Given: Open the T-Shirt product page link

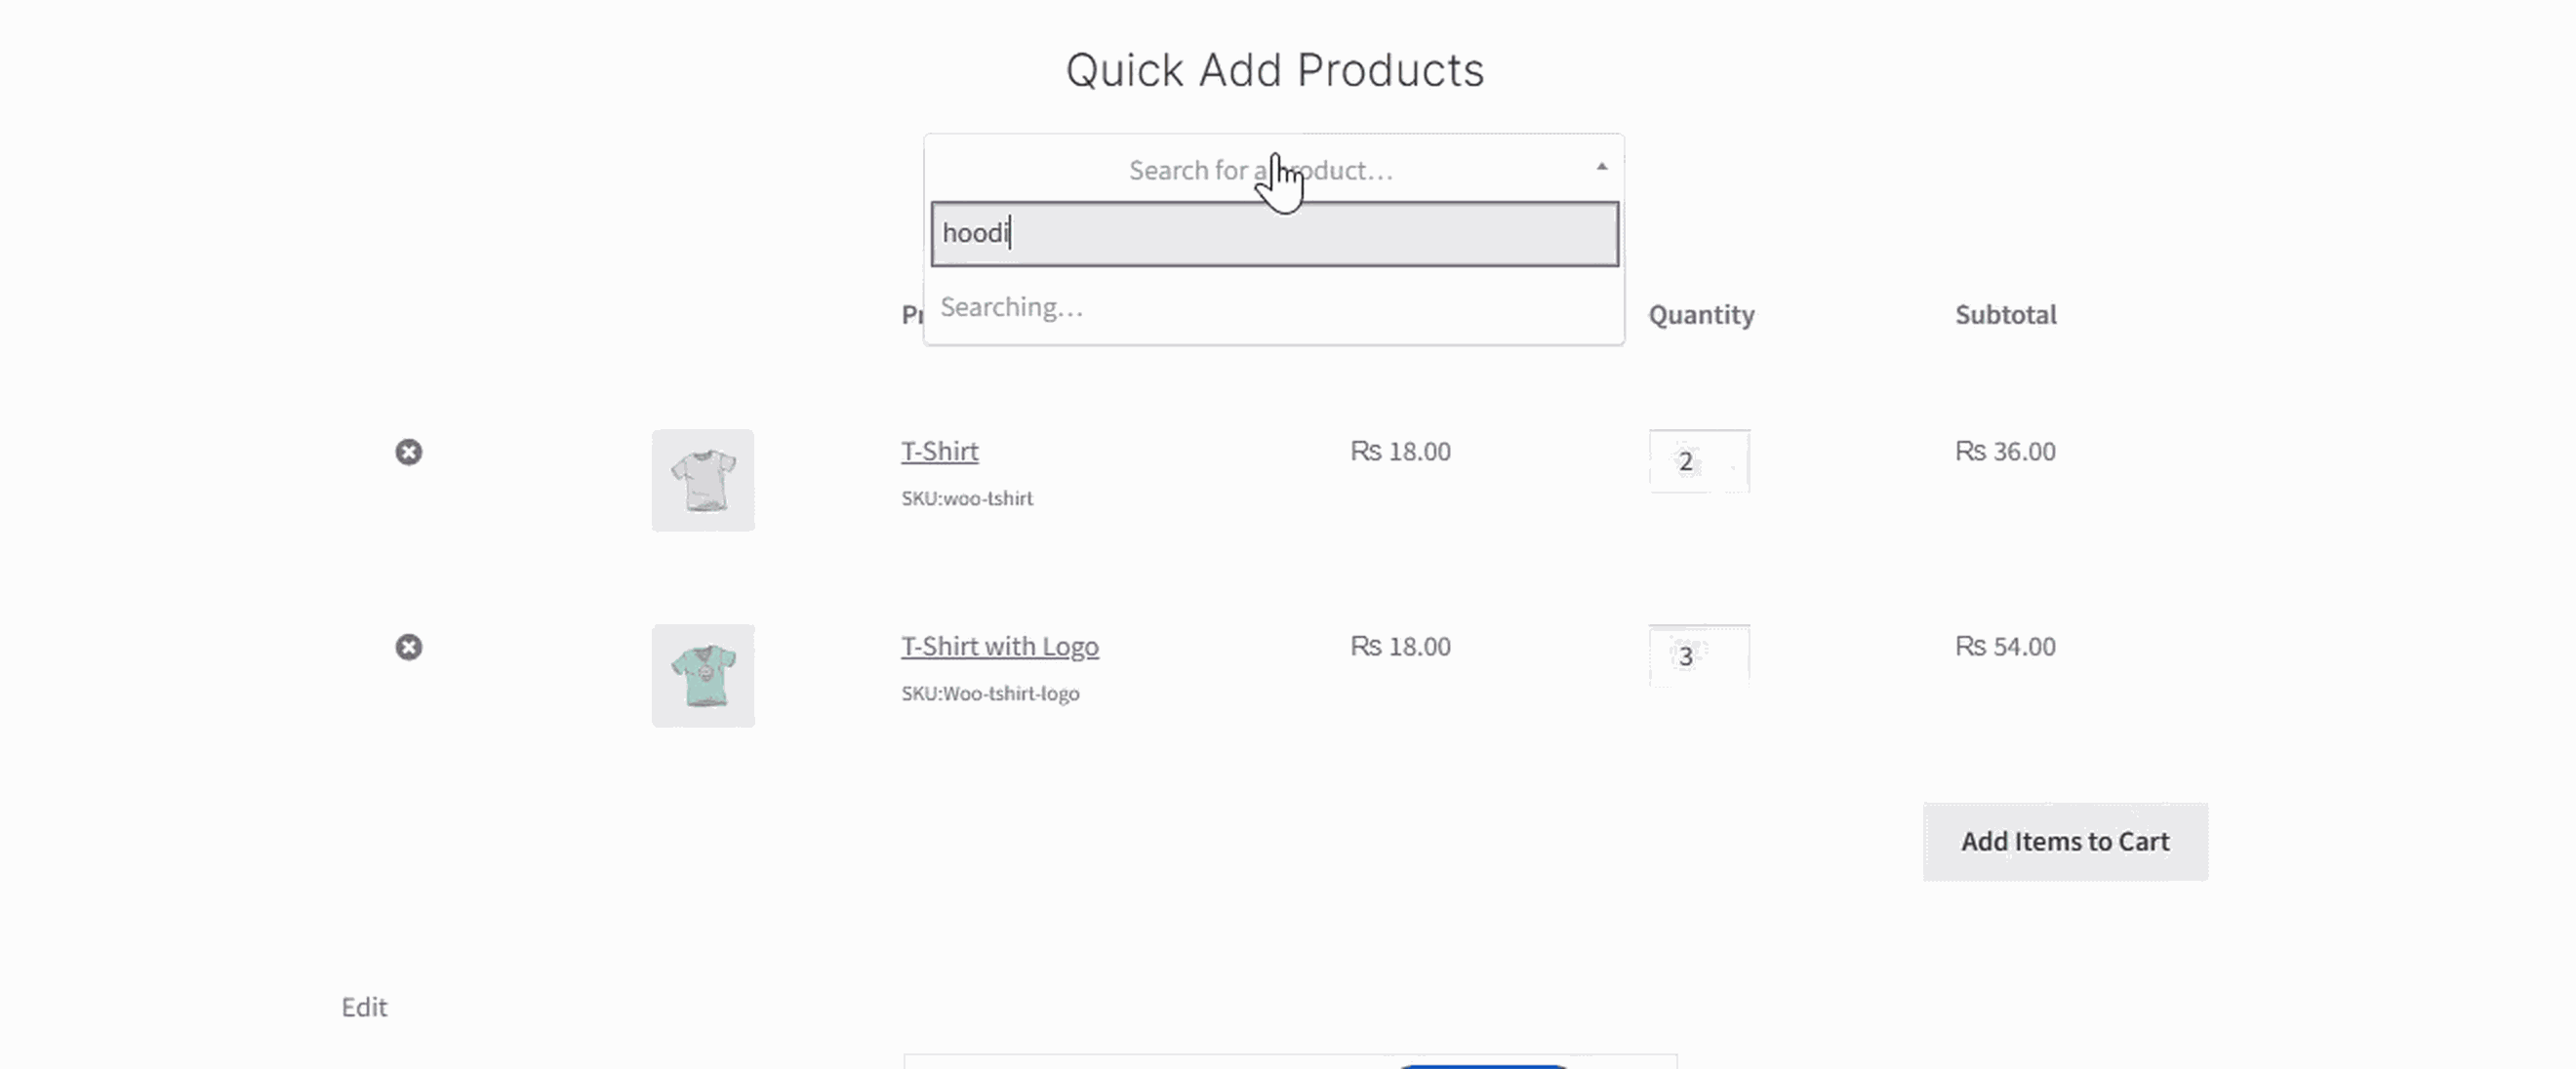Looking at the screenshot, I should (x=939, y=451).
